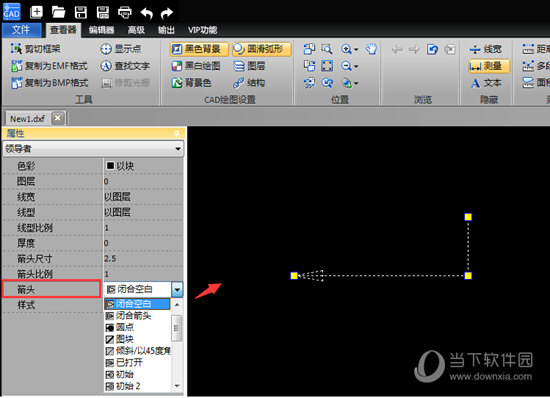Toggle 显示点 option
This screenshot has height=398, width=550.
121,49
